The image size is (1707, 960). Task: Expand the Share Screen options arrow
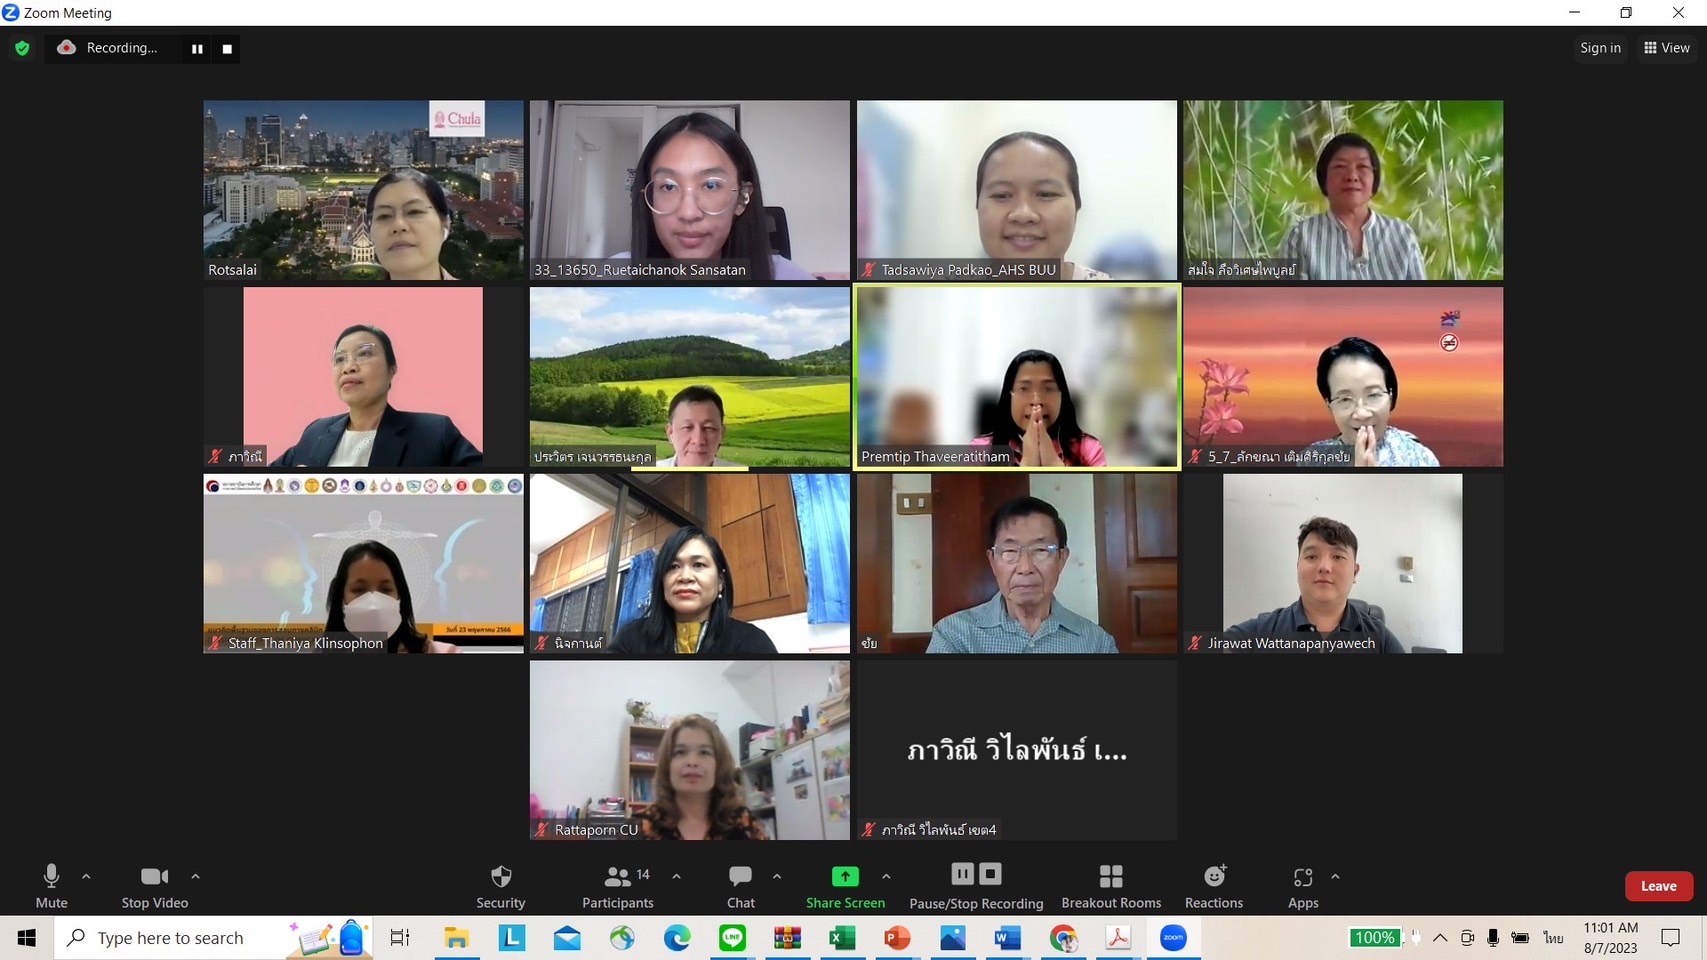point(886,876)
